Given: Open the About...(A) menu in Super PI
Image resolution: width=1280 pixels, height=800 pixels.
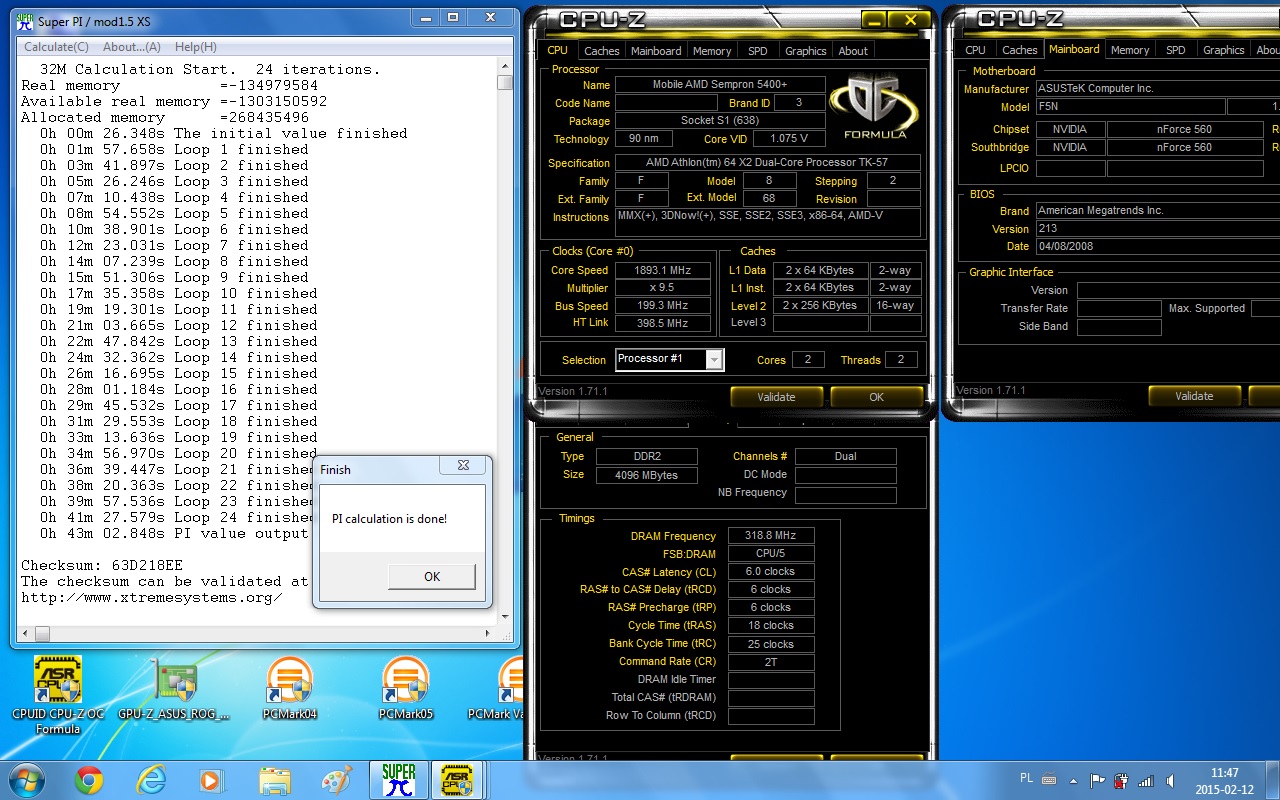Looking at the screenshot, I should [x=132, y=47].
